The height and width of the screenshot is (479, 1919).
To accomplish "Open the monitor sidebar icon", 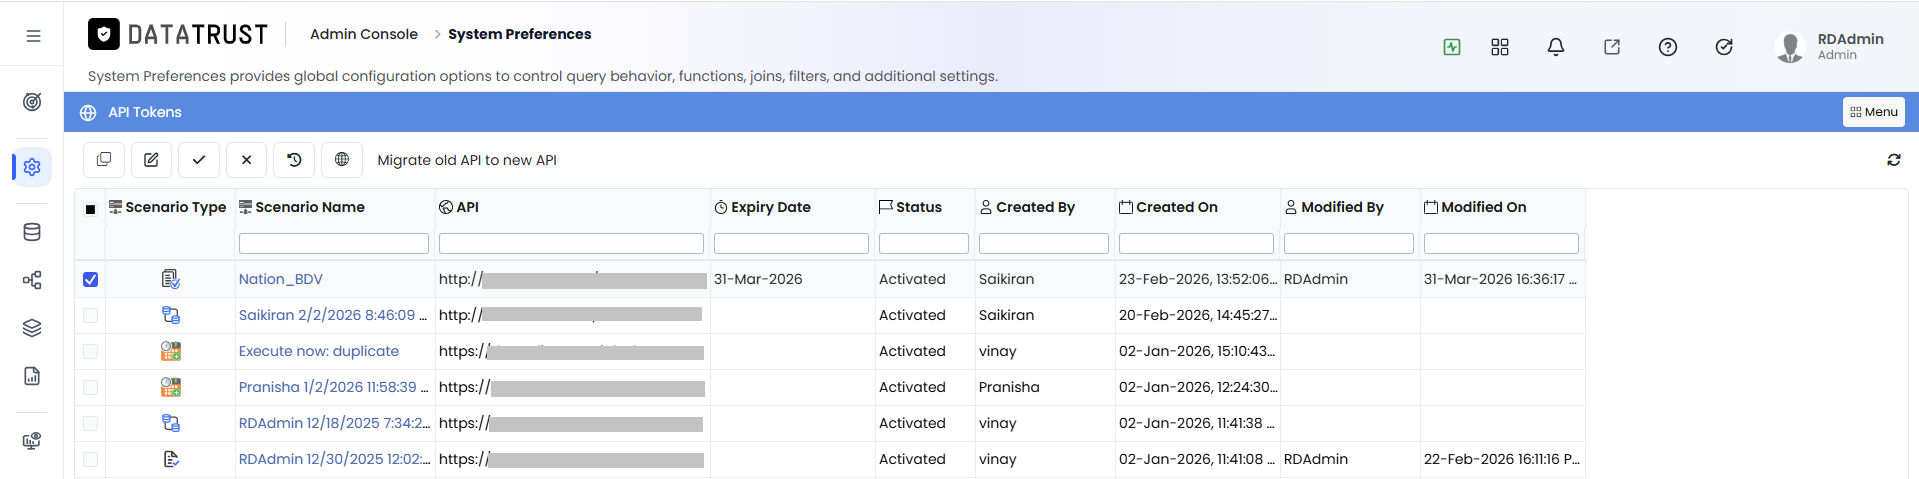I will pos(32,441).
